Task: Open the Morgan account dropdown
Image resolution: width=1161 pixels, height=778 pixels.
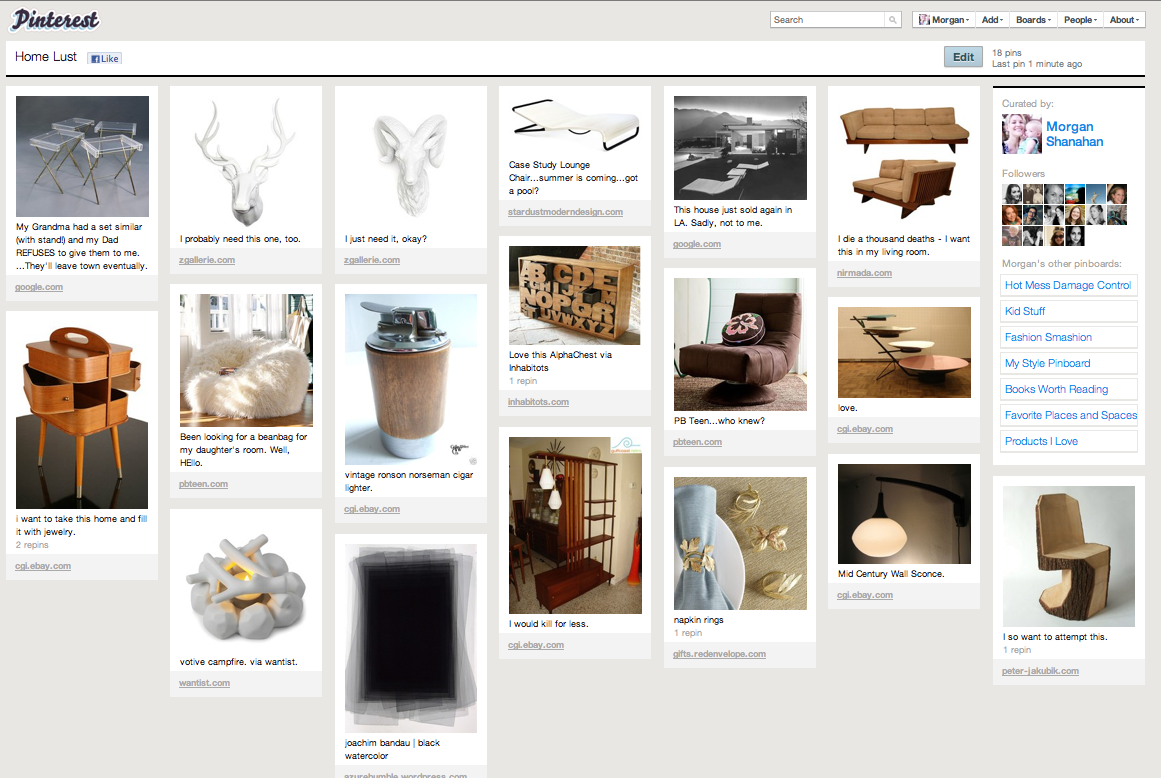Action: point(942,20)
